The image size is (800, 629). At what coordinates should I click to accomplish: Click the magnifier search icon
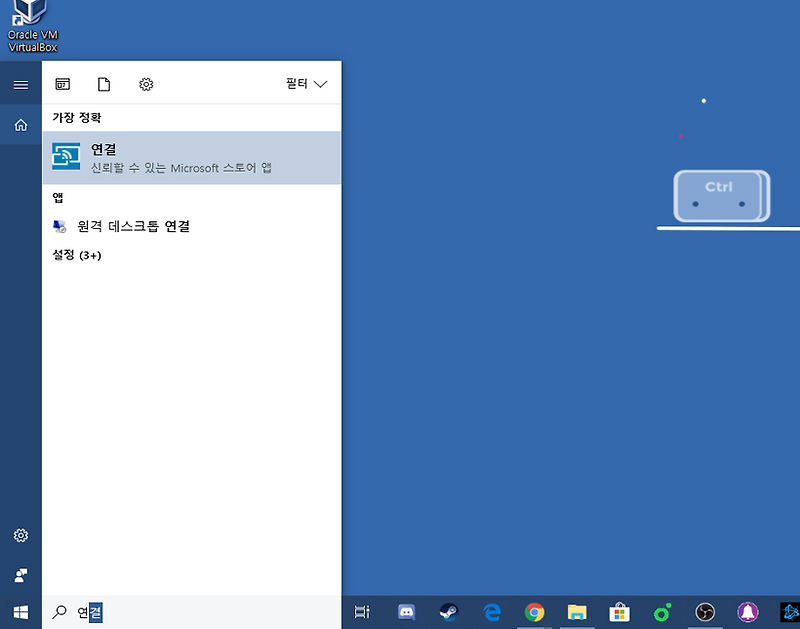[x=59, y=612]
